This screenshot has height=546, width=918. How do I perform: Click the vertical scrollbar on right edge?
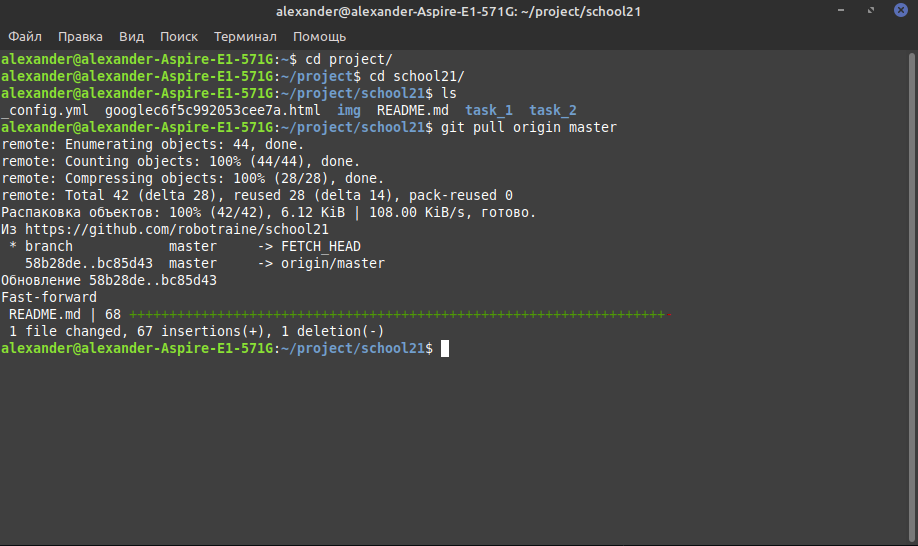[912, 297]
